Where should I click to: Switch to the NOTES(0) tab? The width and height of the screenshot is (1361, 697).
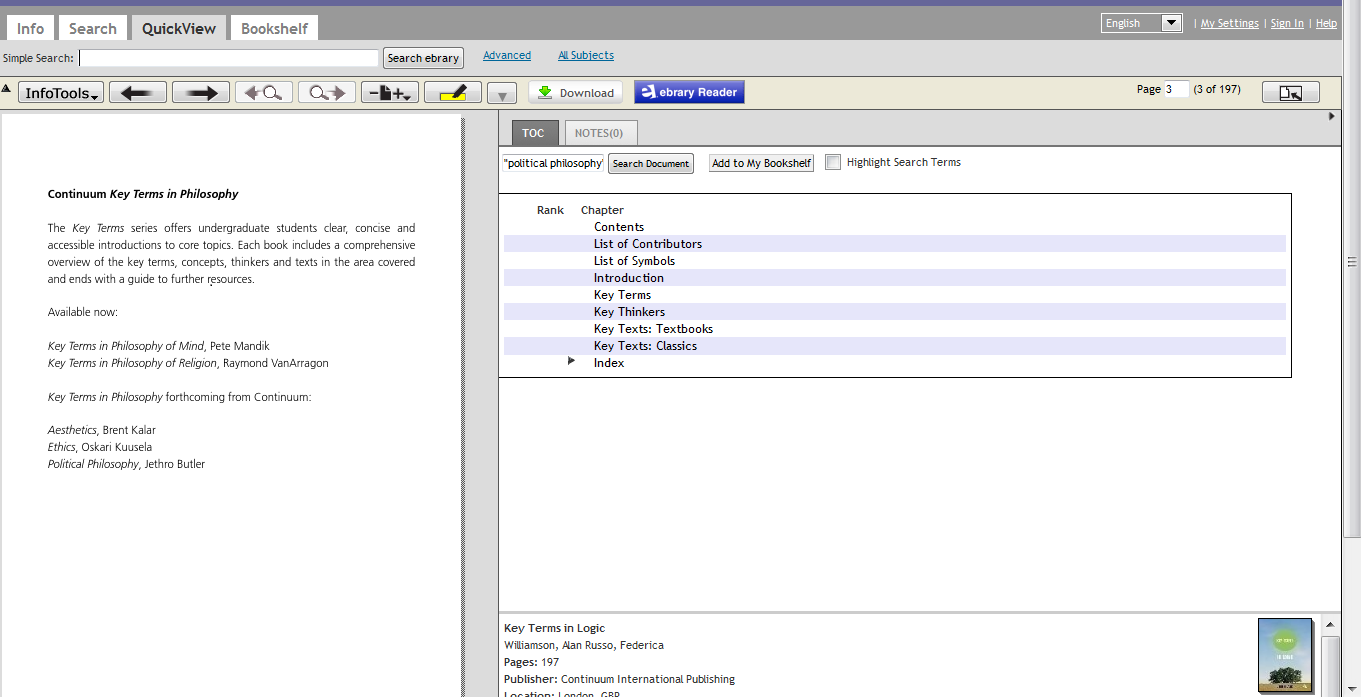[599, 133]
